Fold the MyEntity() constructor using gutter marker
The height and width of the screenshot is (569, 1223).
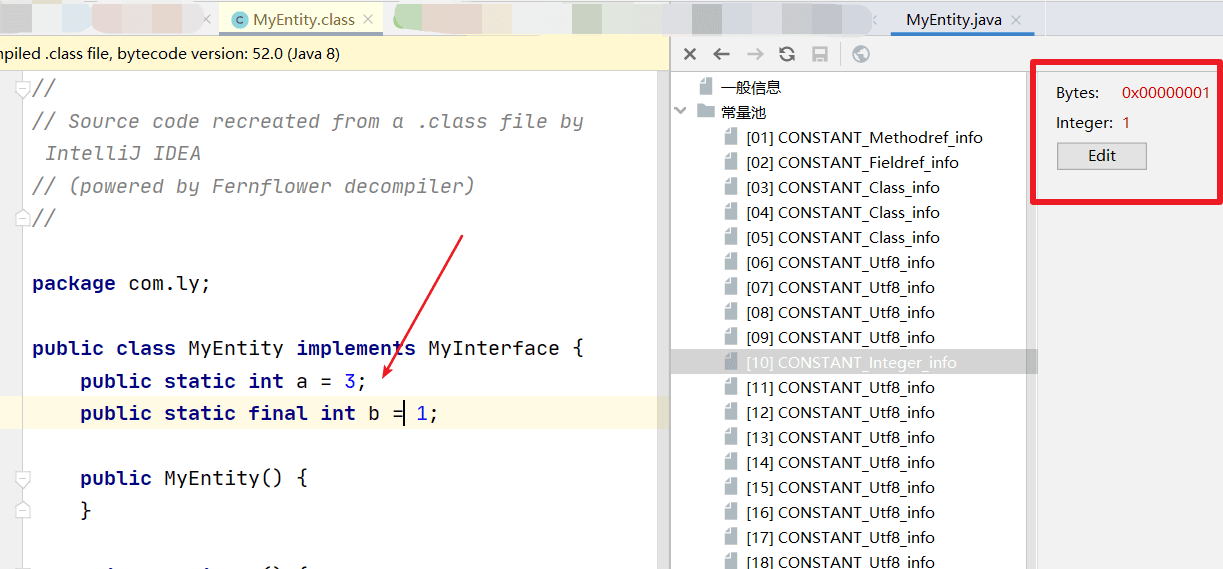click(23, 478)
